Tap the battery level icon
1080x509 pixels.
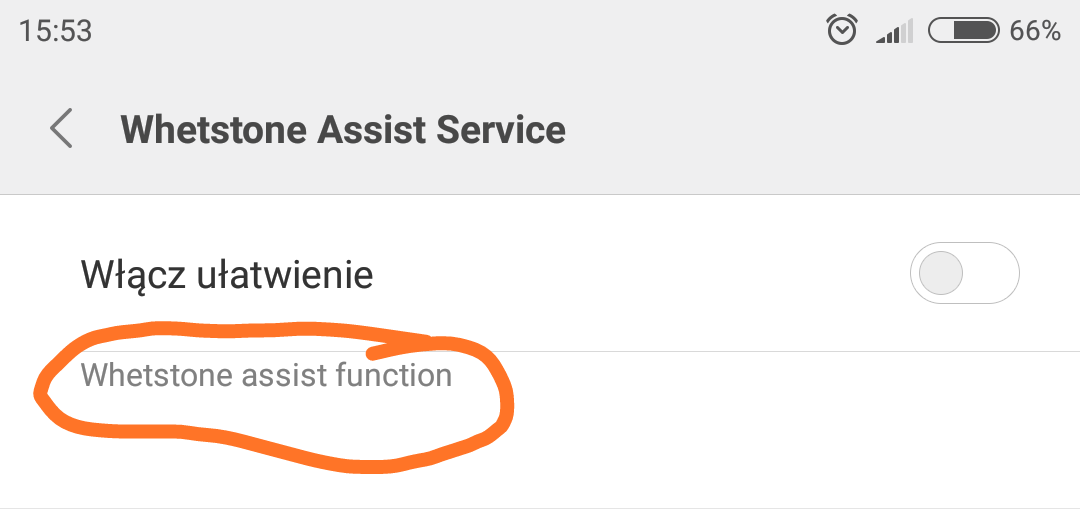(x=964, y=31)
